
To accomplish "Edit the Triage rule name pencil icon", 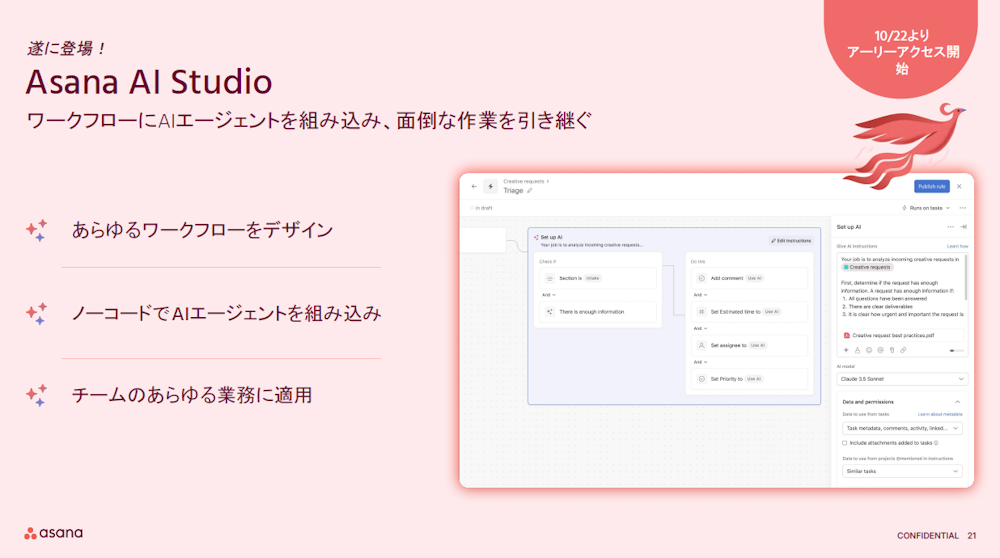I will [529, 191].
